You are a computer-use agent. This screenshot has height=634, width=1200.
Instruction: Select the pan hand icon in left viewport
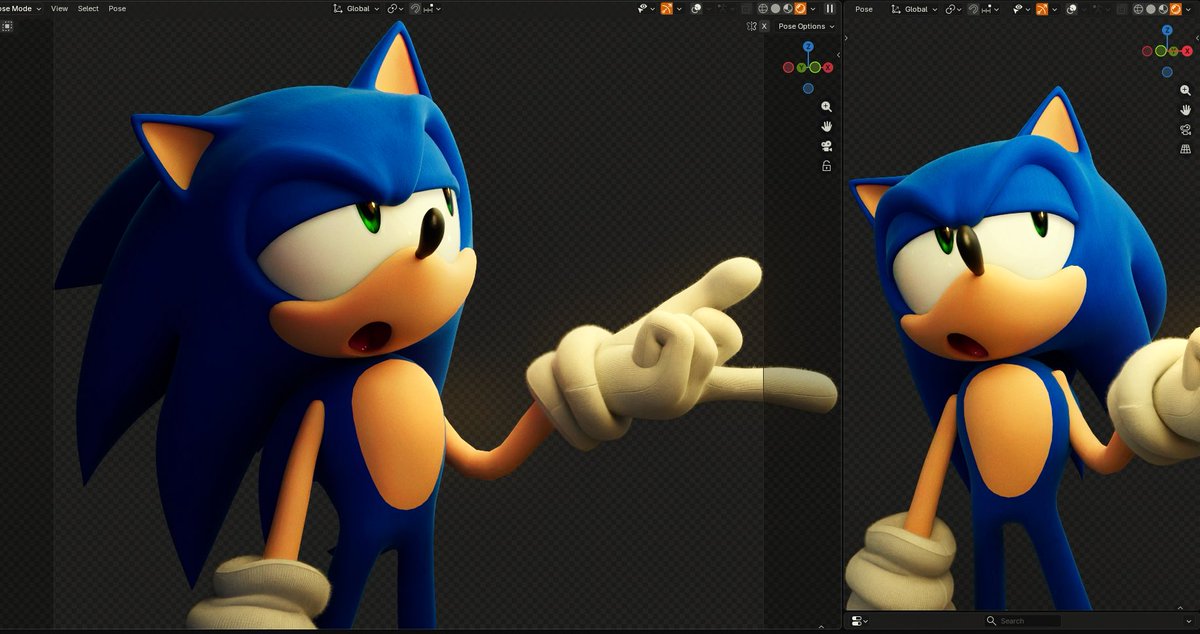(x=827, y=126)
